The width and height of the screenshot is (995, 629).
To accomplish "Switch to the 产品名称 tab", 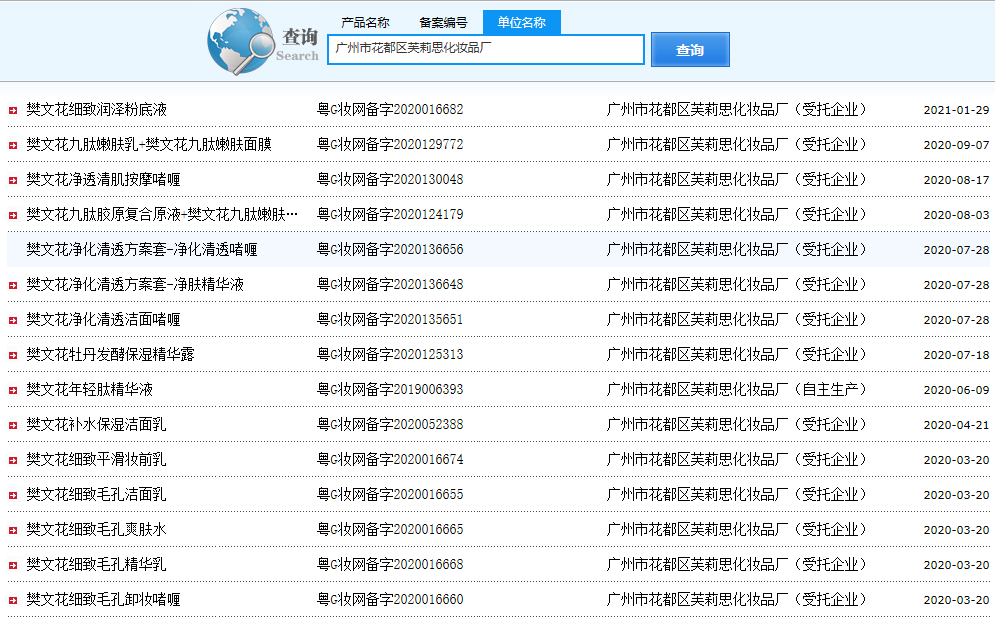I will [x=365, y=23].
